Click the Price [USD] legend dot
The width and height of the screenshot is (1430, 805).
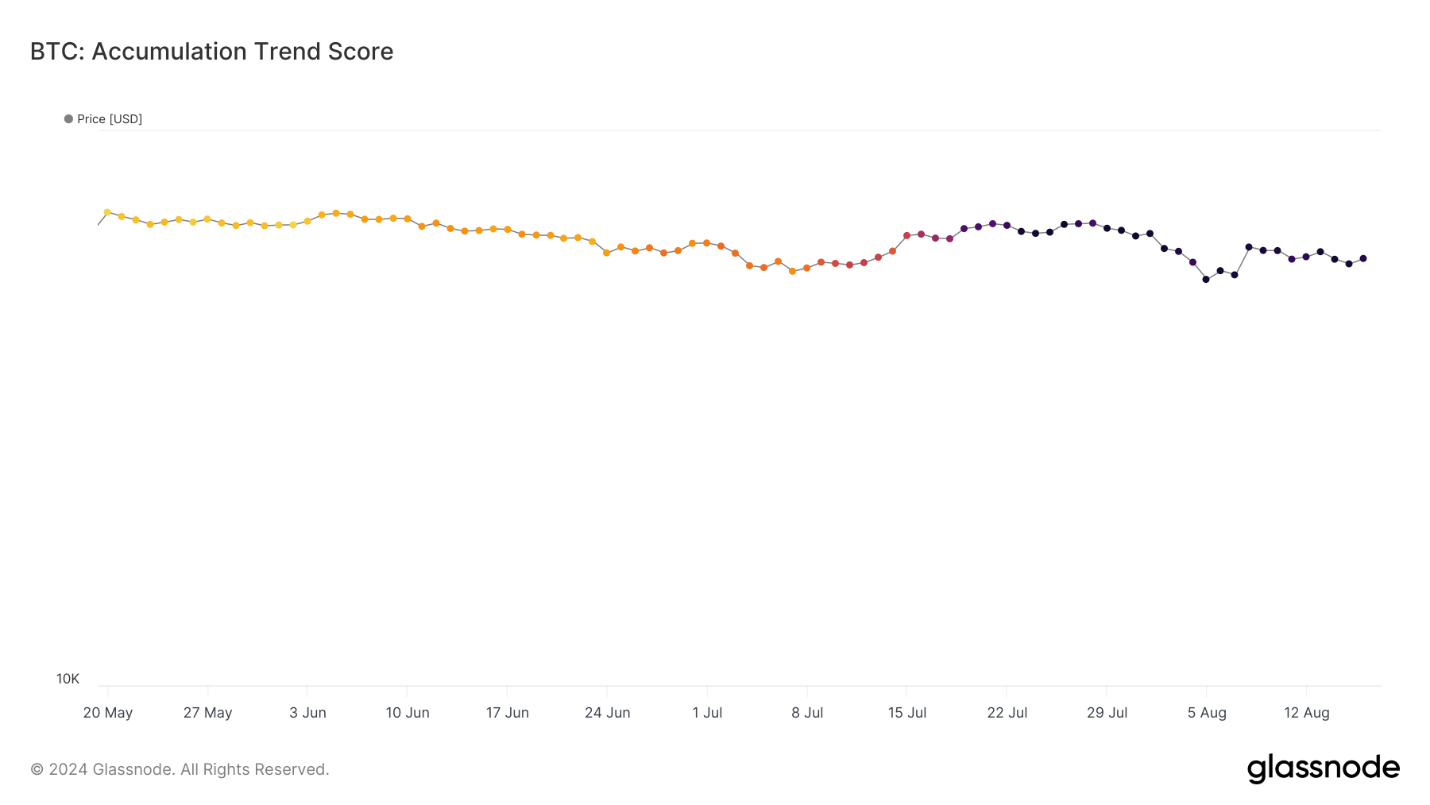[69, 119]
